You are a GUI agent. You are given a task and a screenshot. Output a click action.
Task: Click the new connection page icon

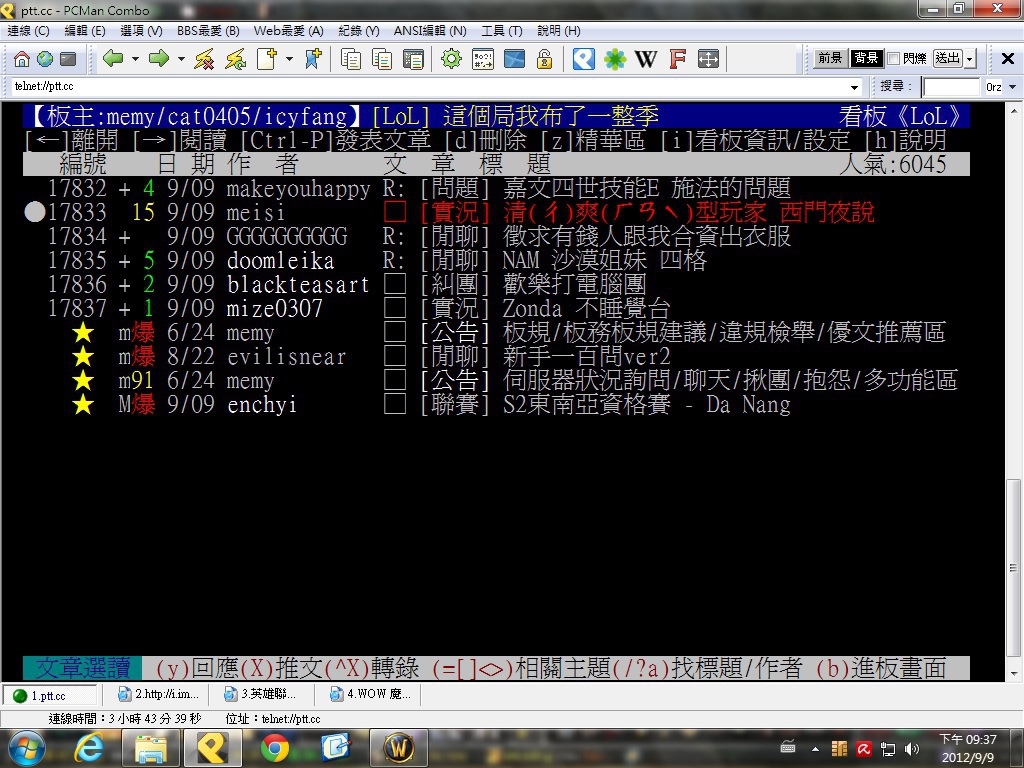(266, 59)
